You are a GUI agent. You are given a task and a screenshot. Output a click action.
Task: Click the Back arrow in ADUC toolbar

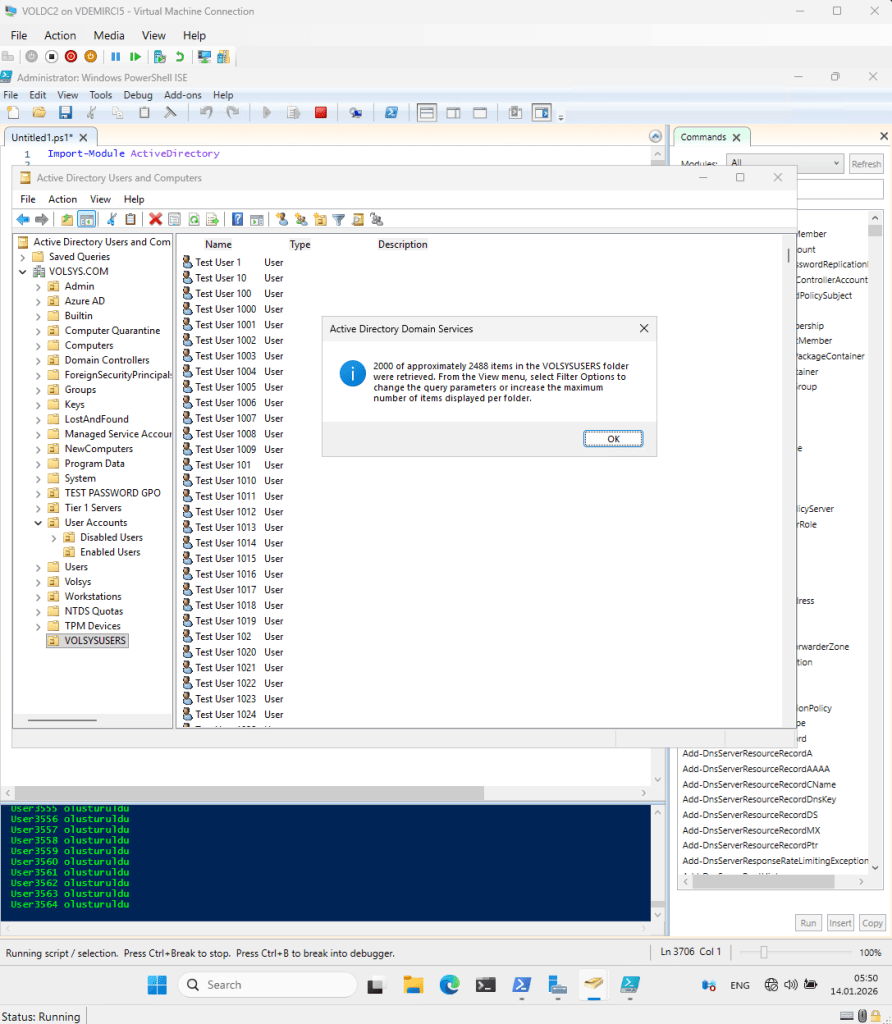pyautogui.click(x=23, y=219)
